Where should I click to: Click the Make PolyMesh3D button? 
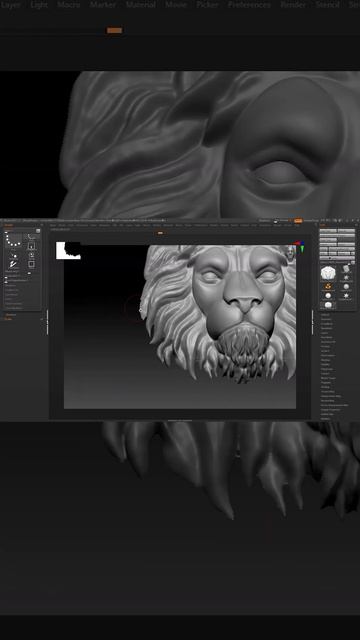(x=342, y=249)
